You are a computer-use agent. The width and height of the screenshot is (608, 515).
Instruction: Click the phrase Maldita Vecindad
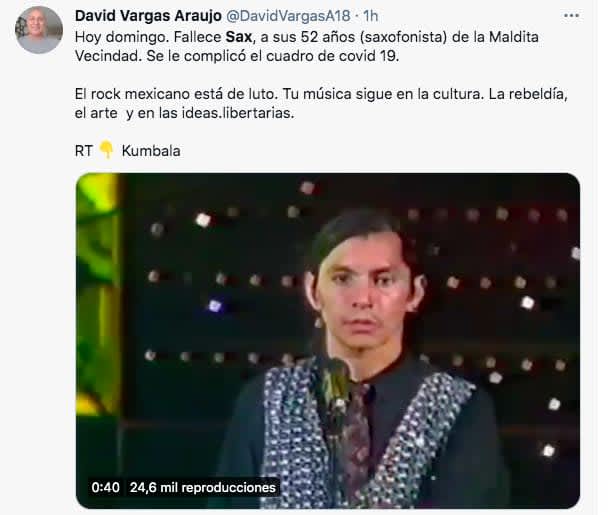tap(306, 47)
